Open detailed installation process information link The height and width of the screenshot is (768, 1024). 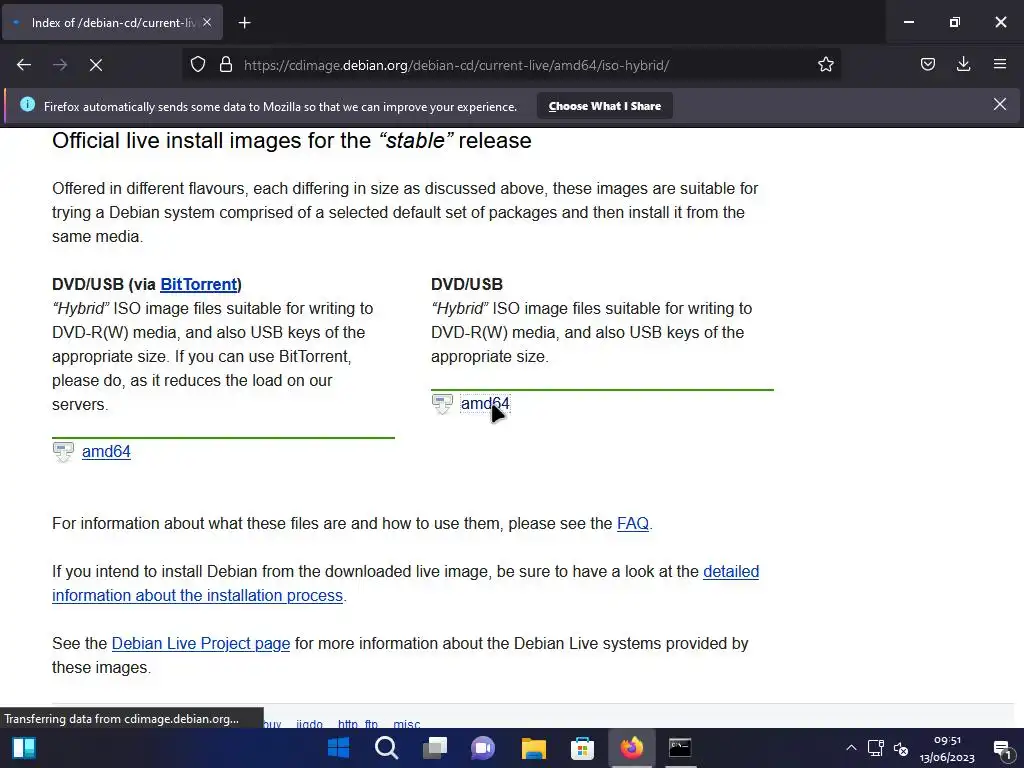[406, 583]
